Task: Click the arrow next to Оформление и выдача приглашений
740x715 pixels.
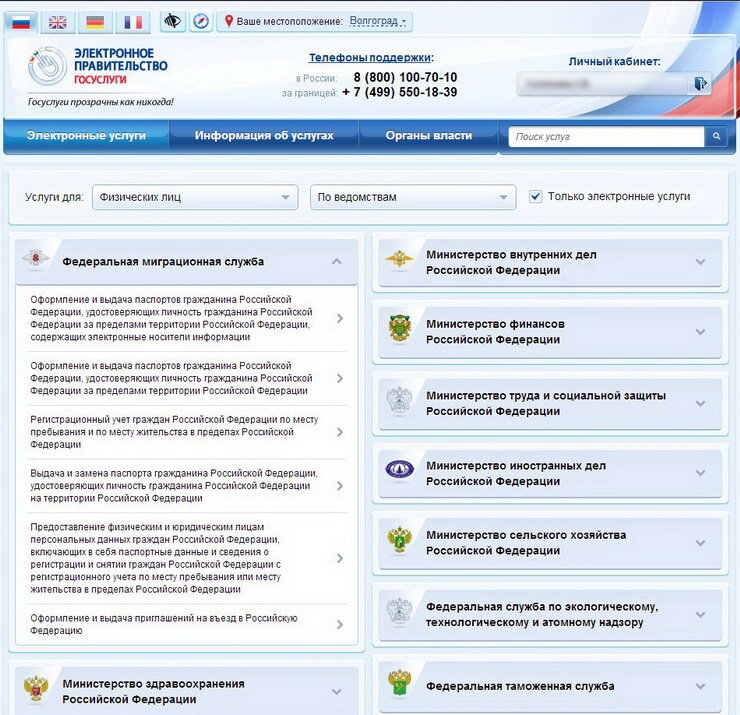Action: pos(340,624)
